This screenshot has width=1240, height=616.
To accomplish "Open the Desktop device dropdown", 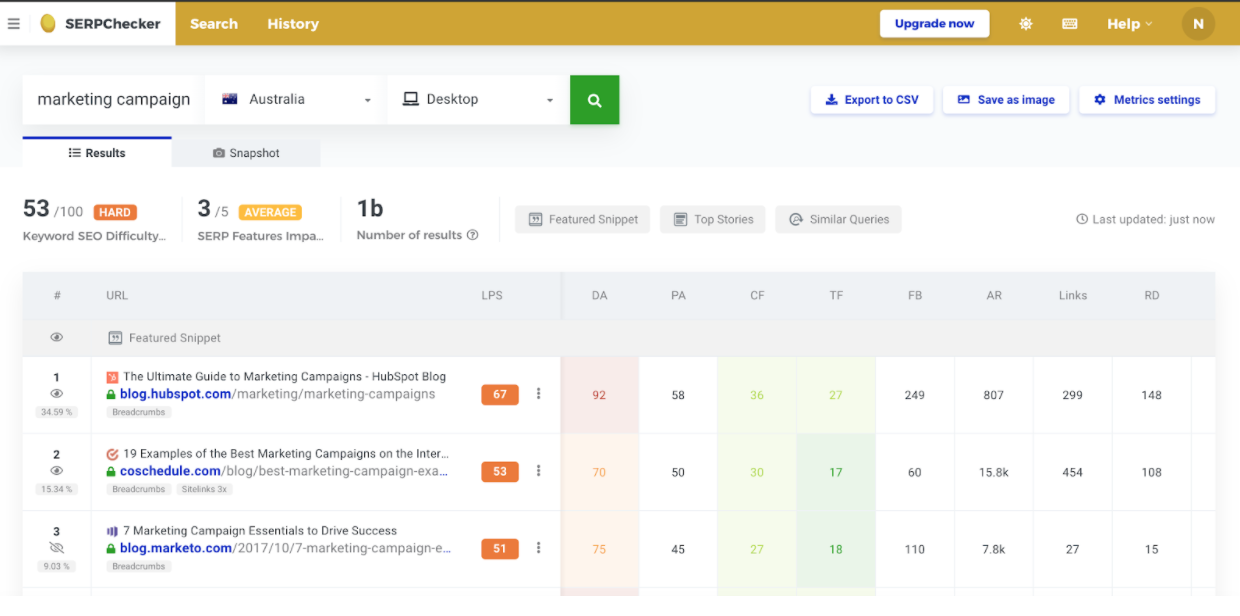I will point(478,100).
